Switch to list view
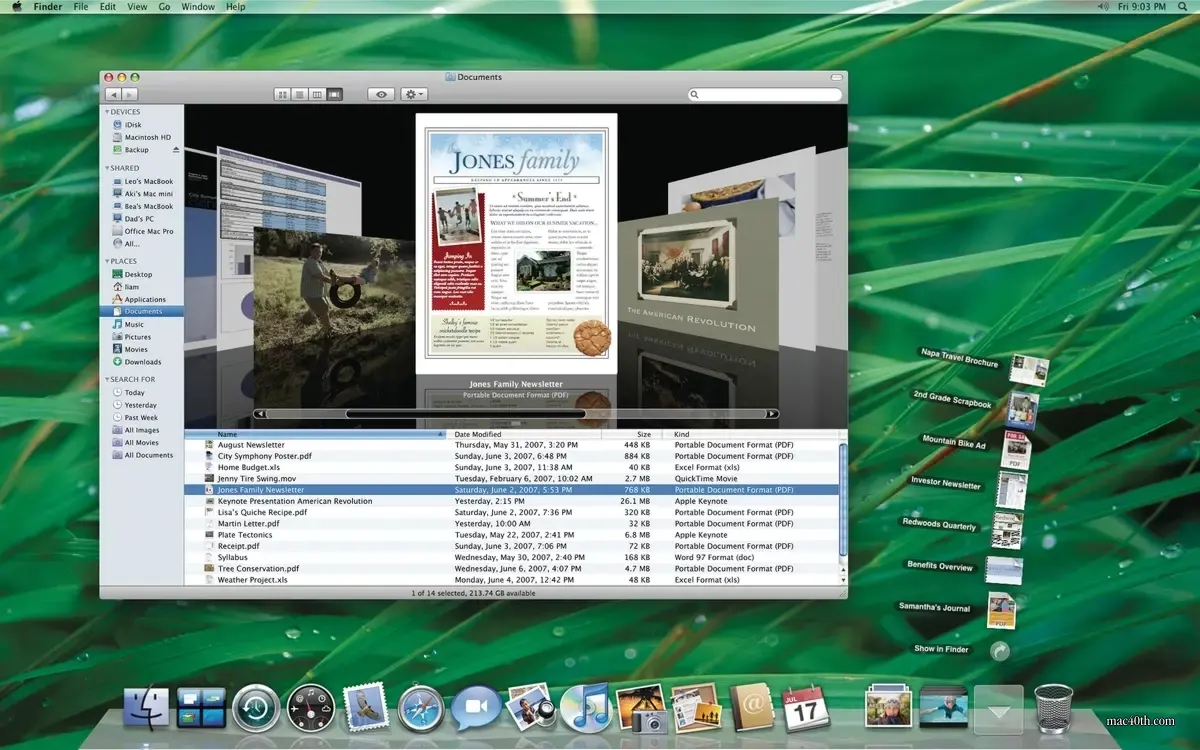1200x750 pixels. coord(301,93)
